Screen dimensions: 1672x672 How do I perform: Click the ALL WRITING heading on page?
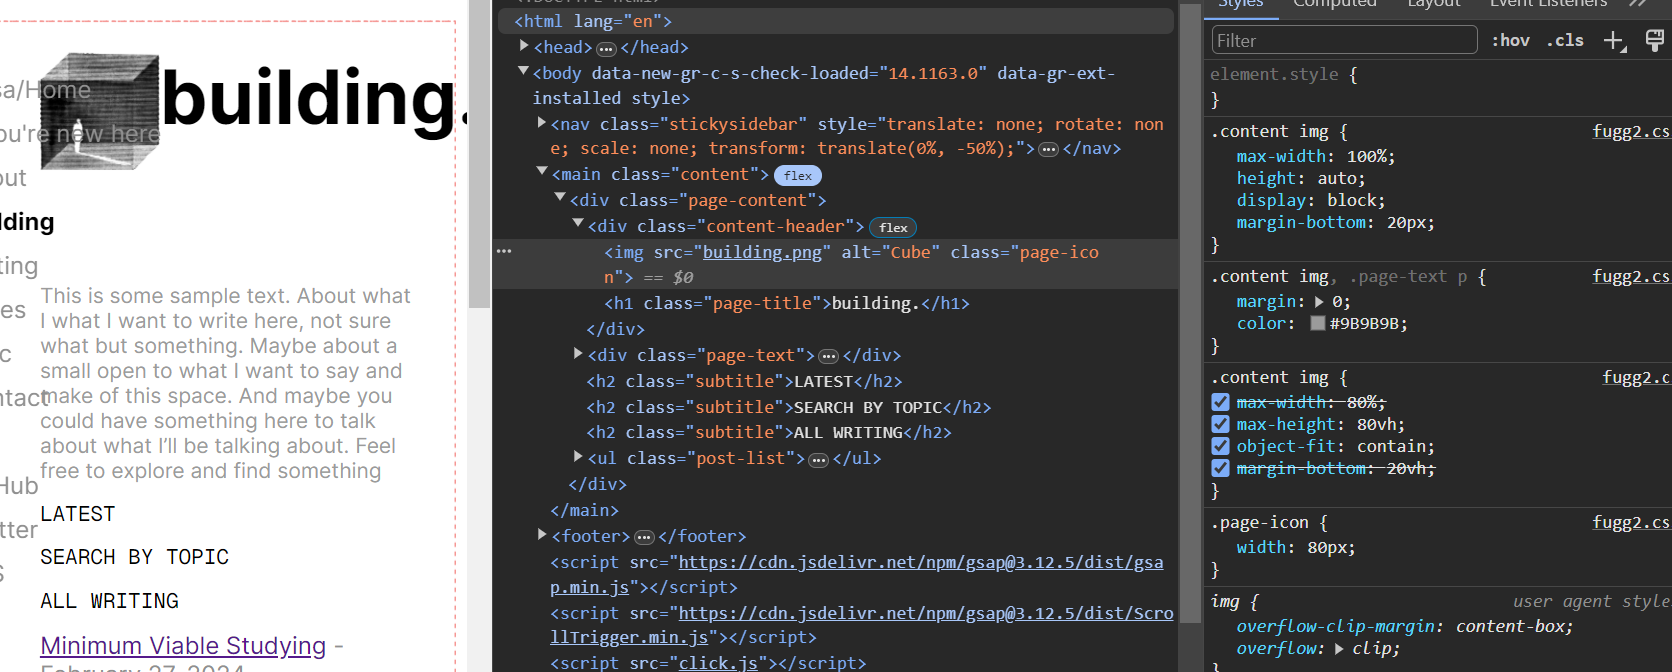pyautogui.click(x=110, y=601)
